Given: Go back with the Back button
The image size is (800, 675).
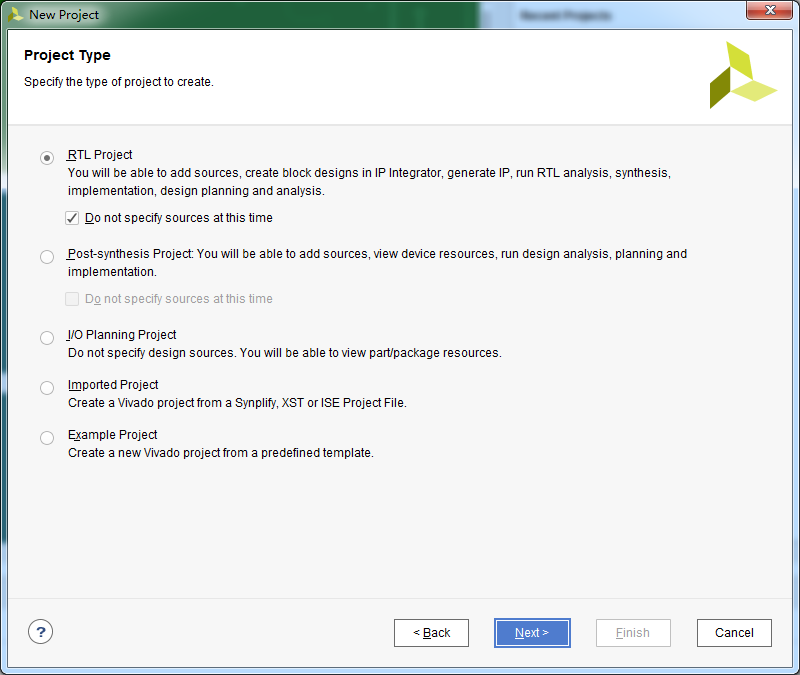Looking at the screenshot, I should [x=431, y=633].
